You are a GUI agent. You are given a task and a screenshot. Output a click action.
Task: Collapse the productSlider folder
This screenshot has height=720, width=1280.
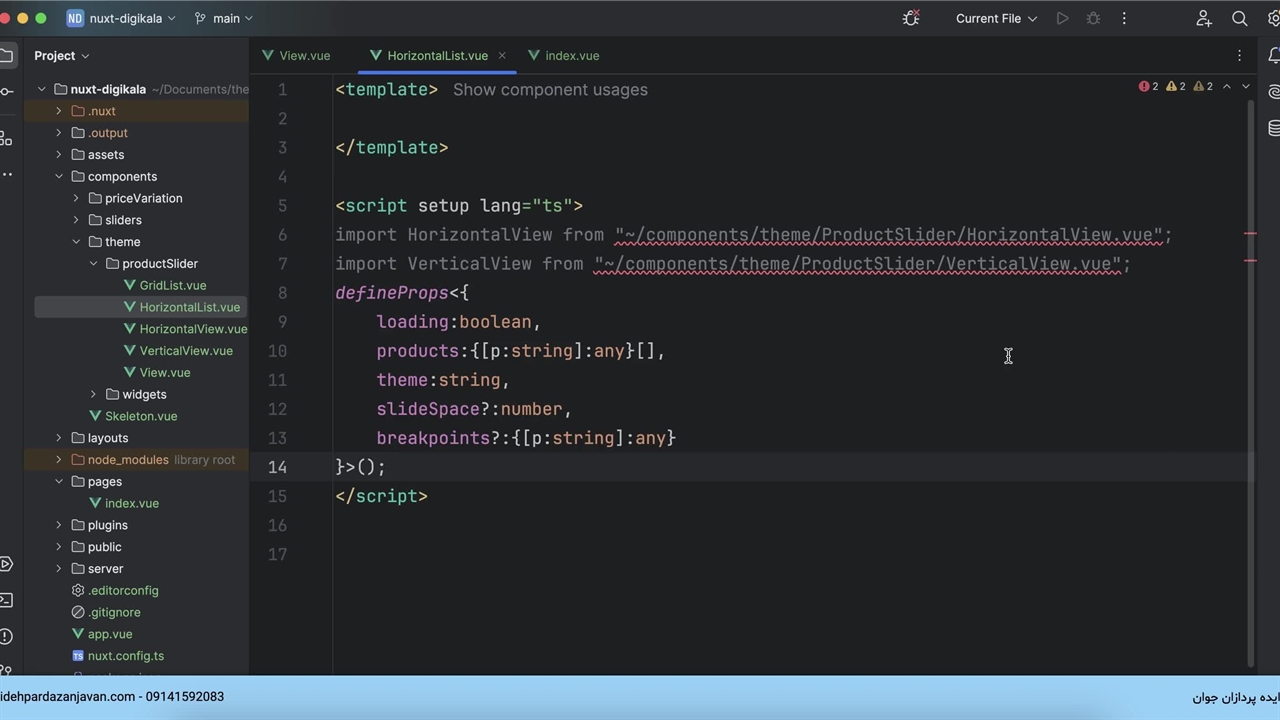(94, 264)
